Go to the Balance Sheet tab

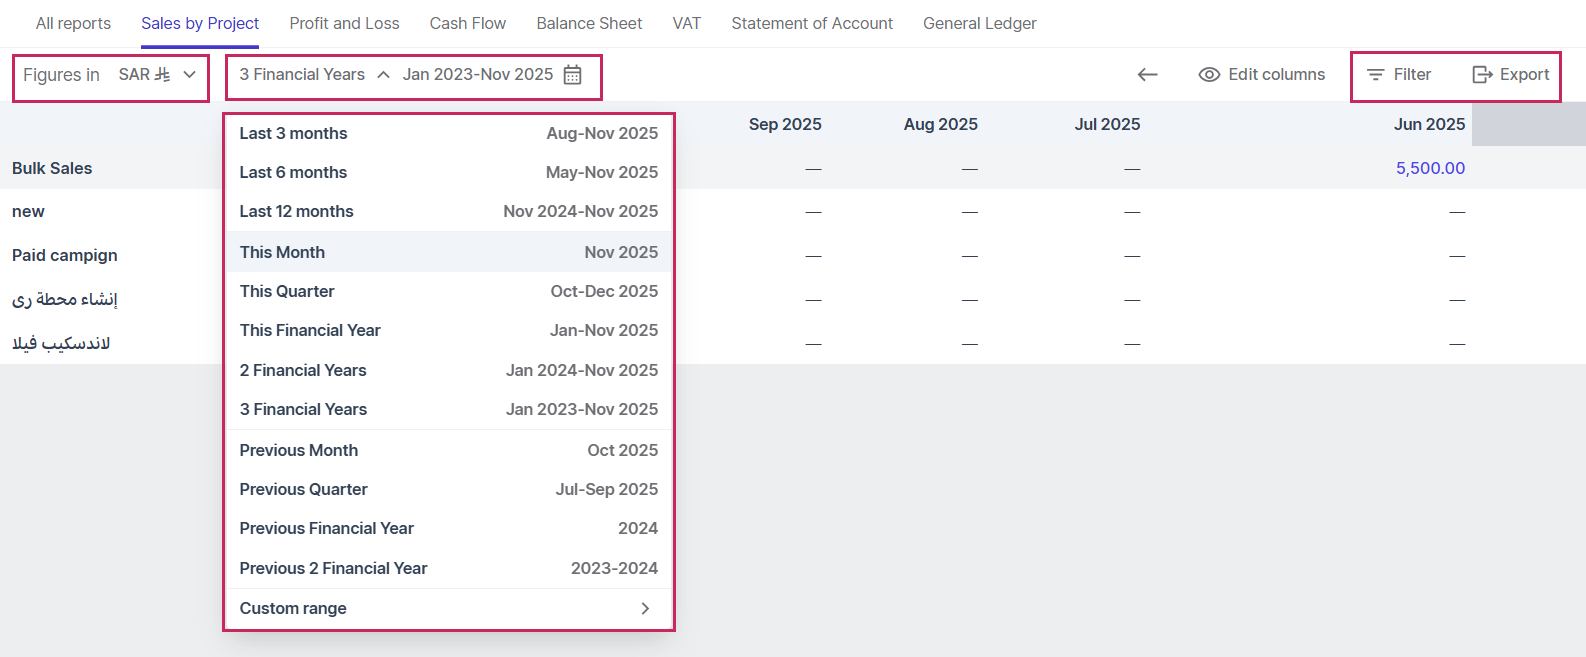589,23
